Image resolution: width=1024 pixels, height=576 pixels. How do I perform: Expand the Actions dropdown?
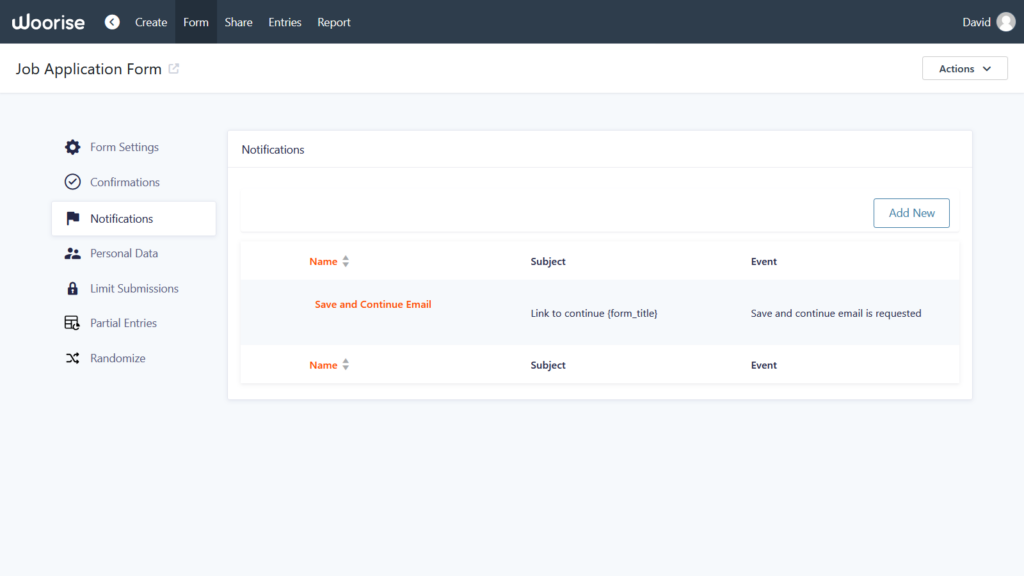pos(964,68)
